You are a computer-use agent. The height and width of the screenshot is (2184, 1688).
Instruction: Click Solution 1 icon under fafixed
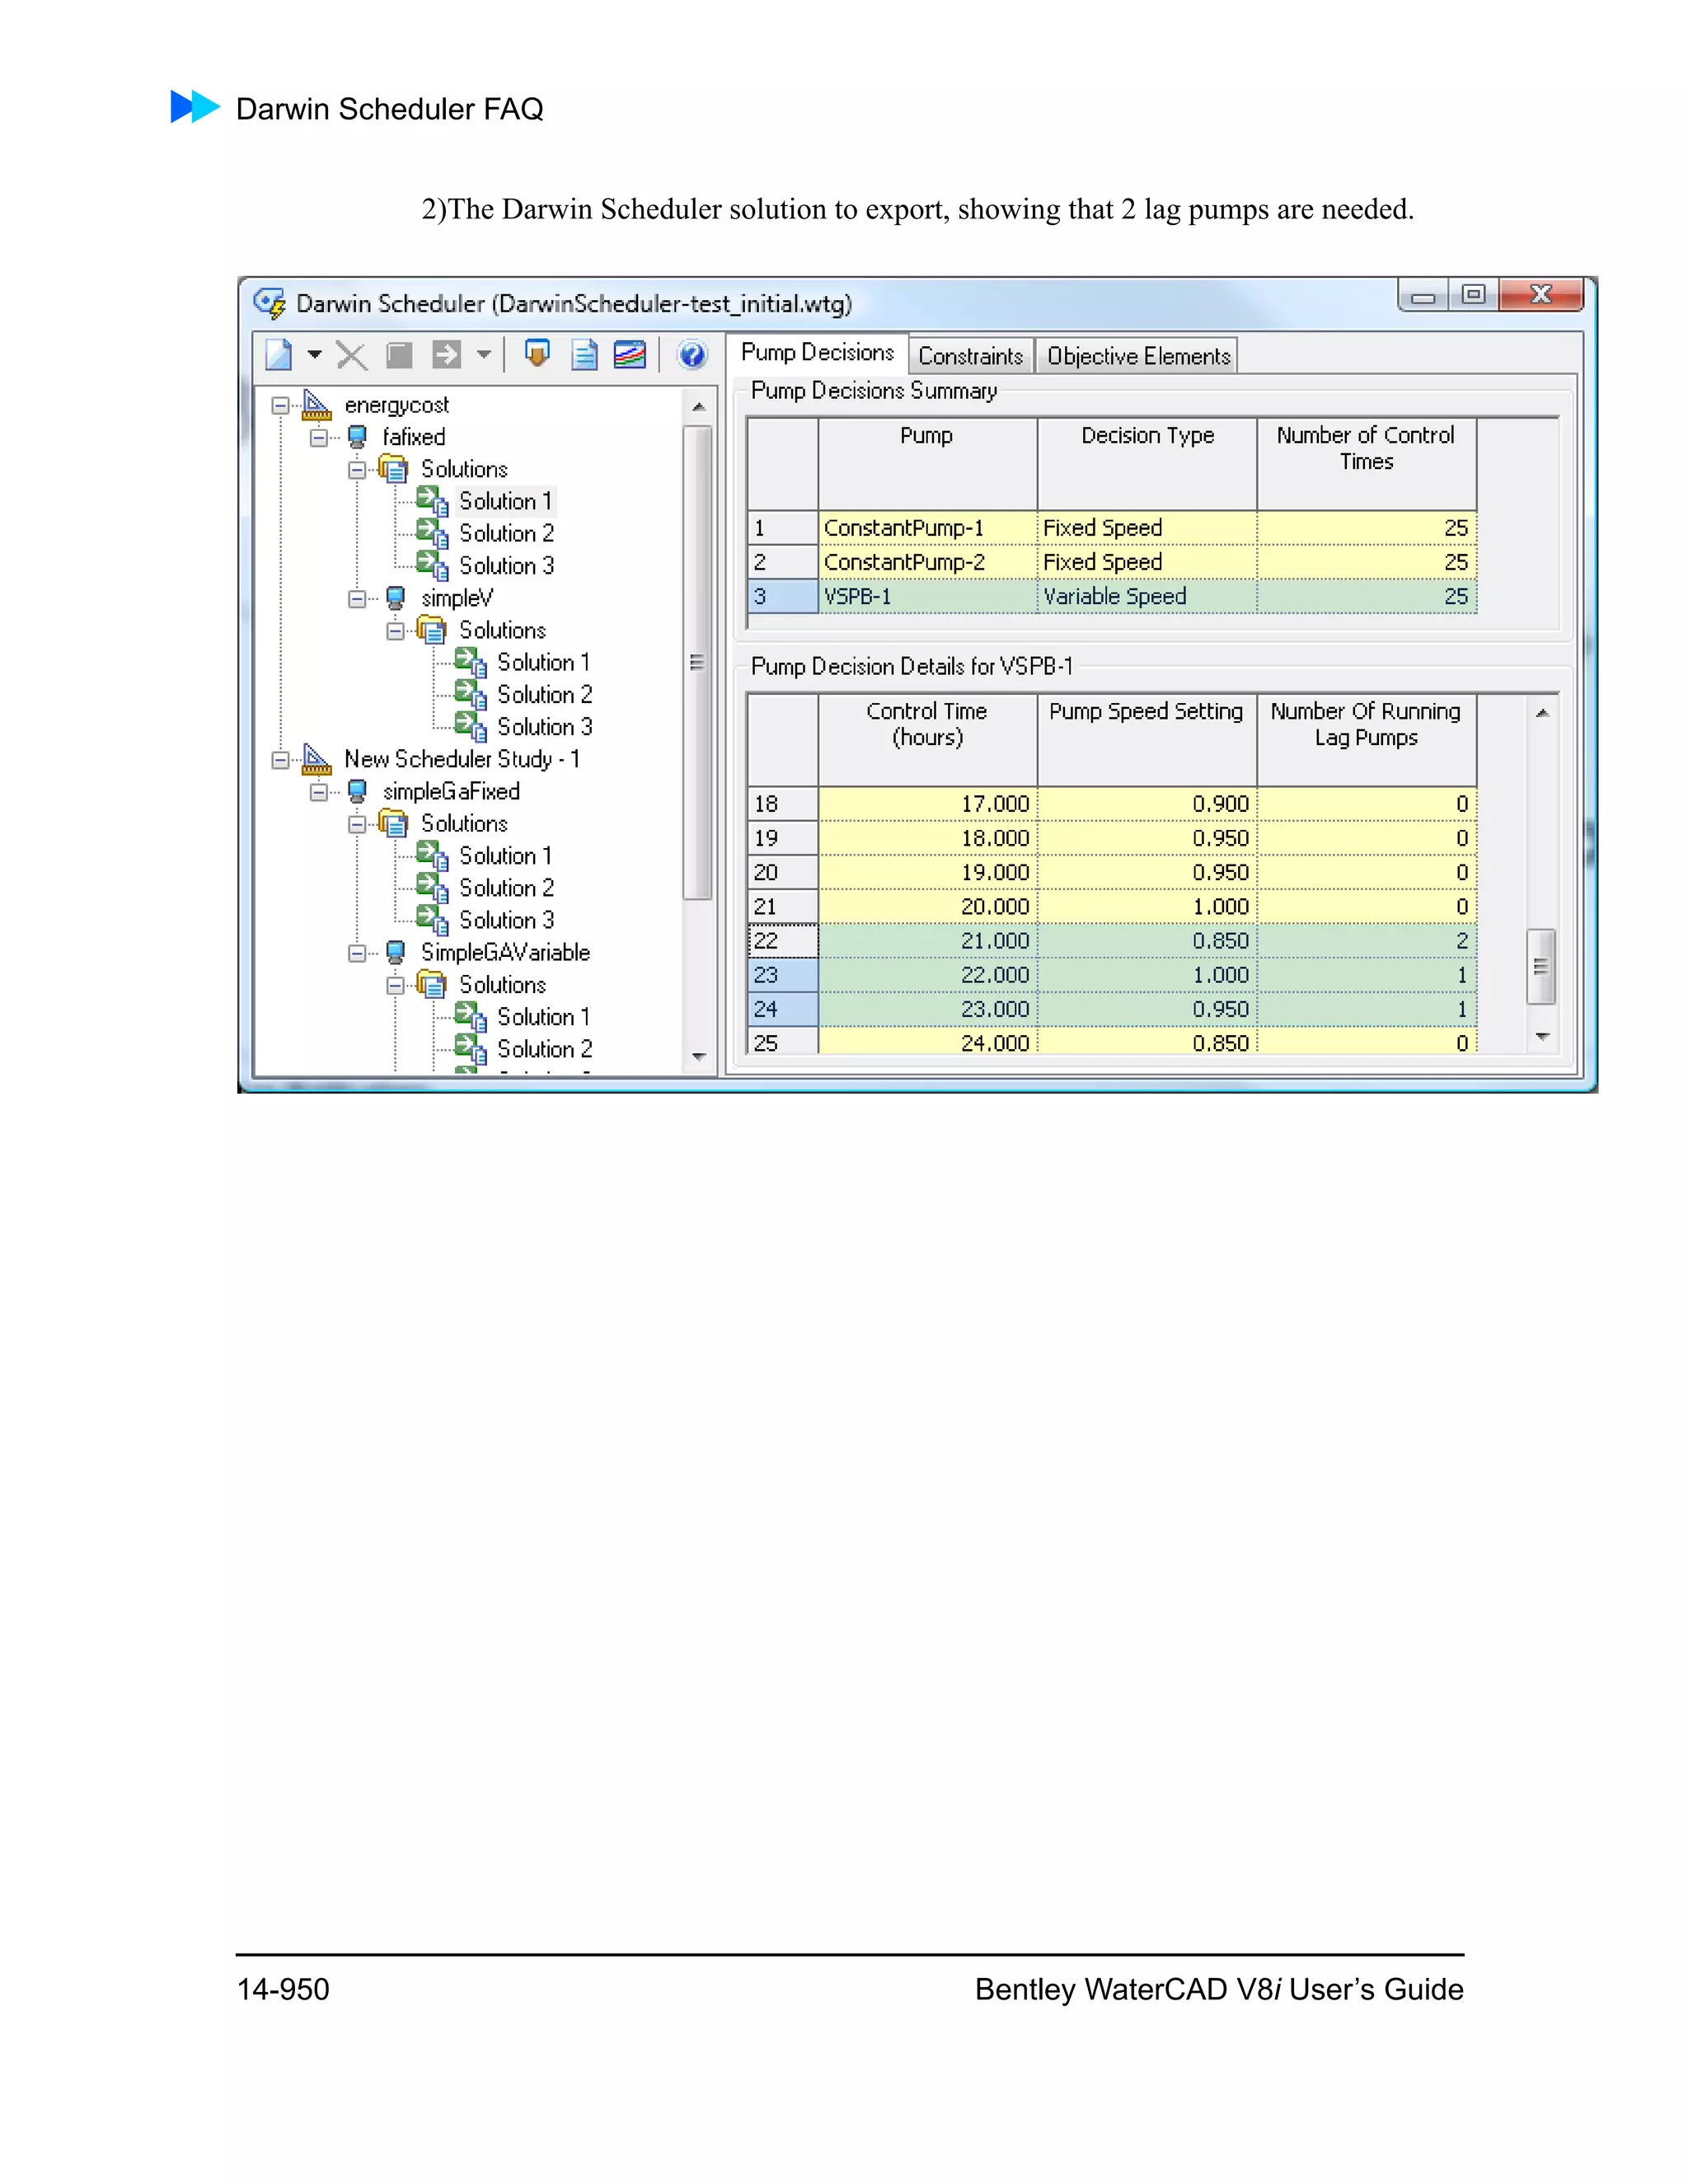click(432, 501)
